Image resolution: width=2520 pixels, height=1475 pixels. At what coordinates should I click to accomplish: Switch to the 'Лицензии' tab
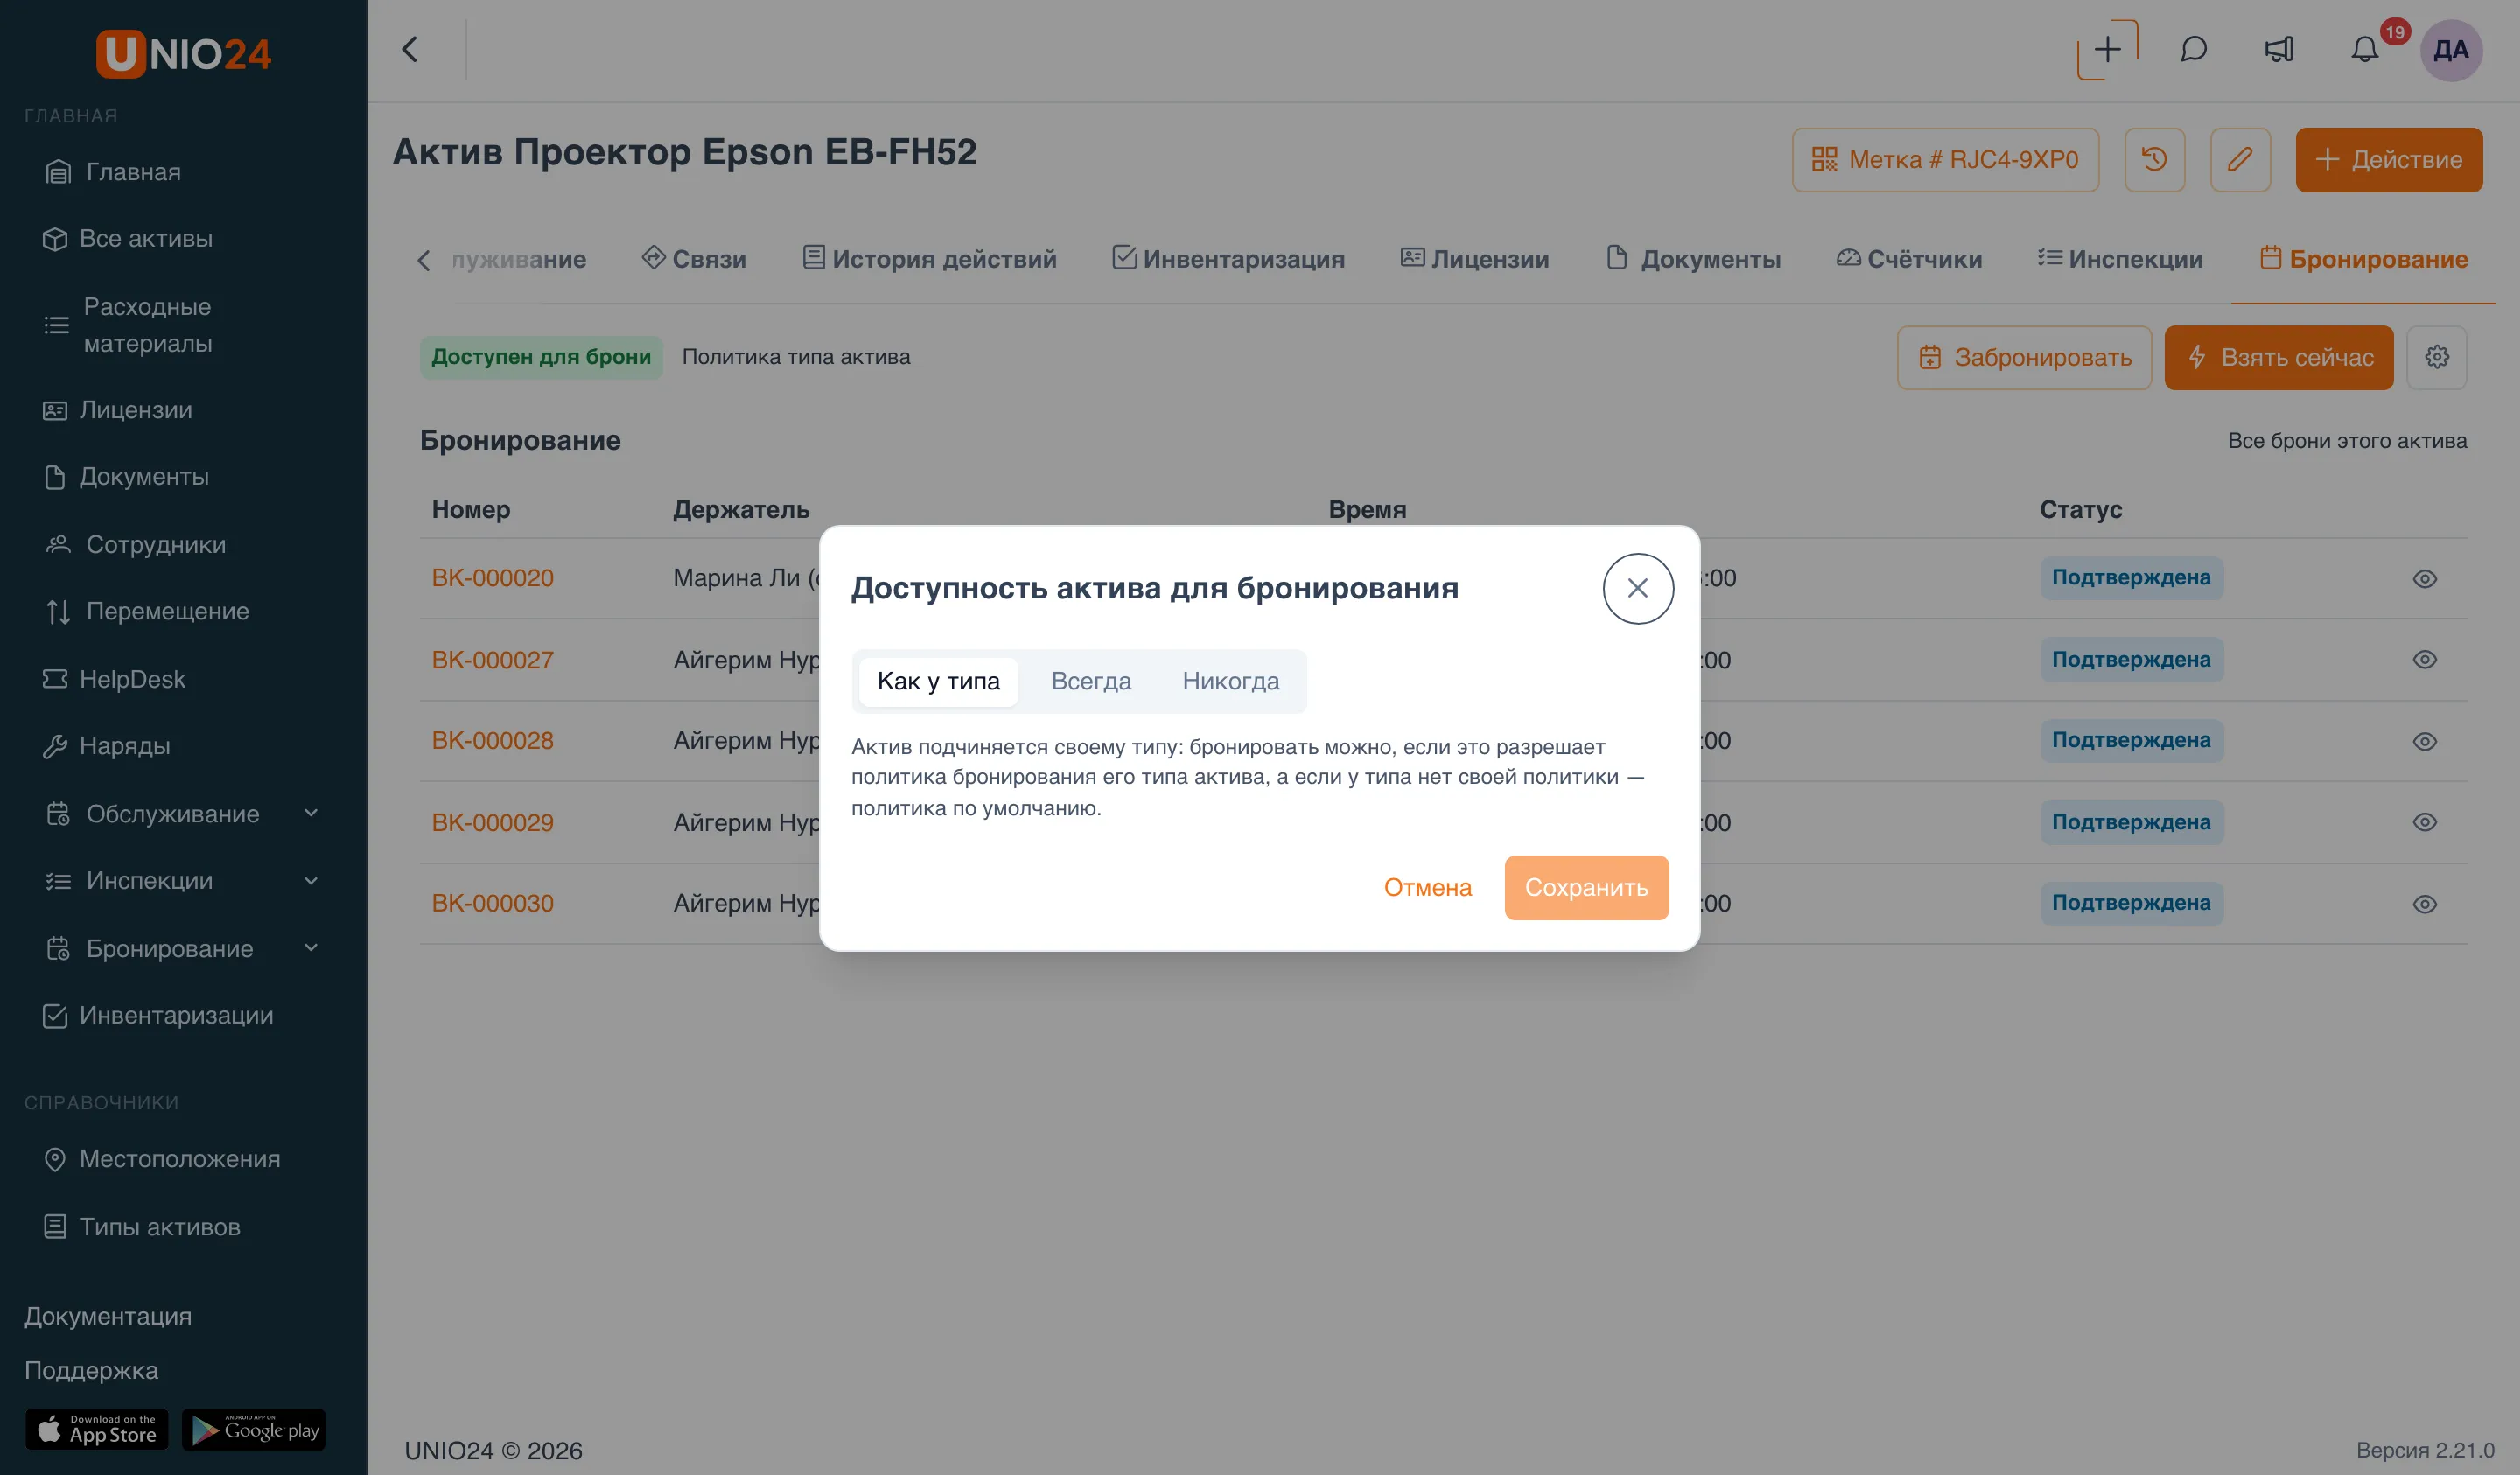(1474, 259)
